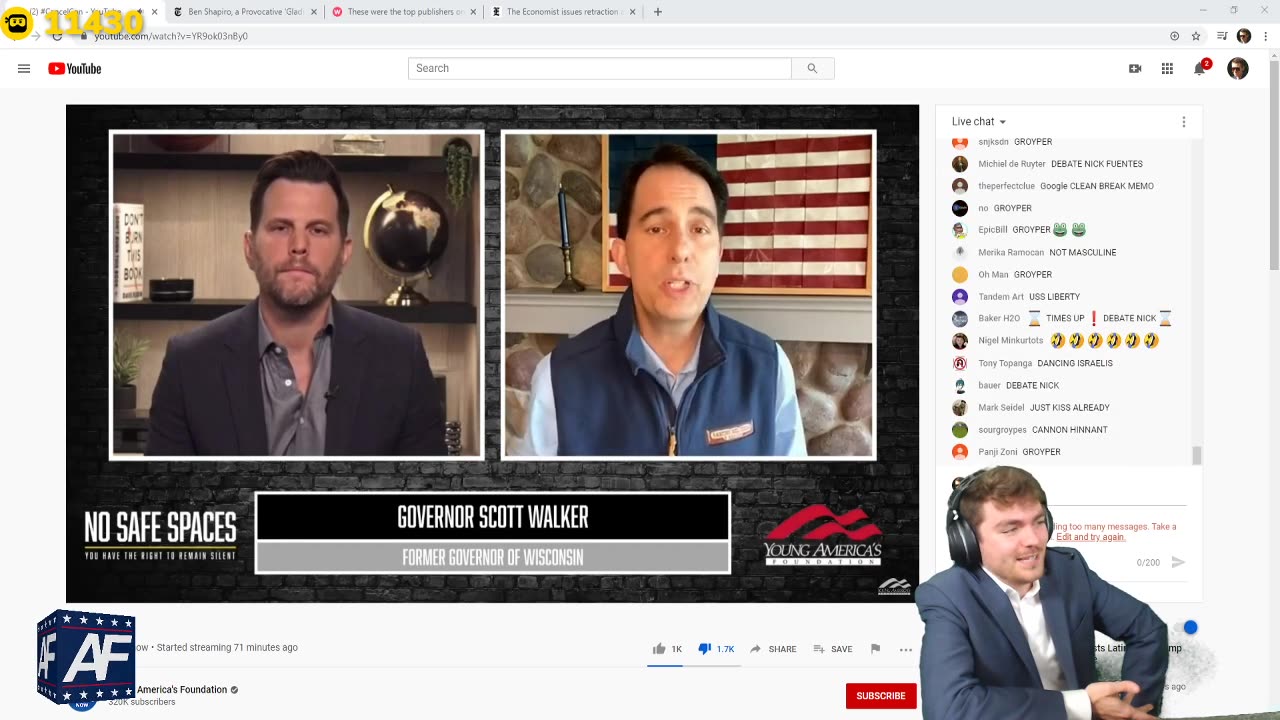Image resolution: width=1280 pixels, height=720 pixels.
Task: Click the browser reload button
Action: pyautogui.click(x=57, y=36)
